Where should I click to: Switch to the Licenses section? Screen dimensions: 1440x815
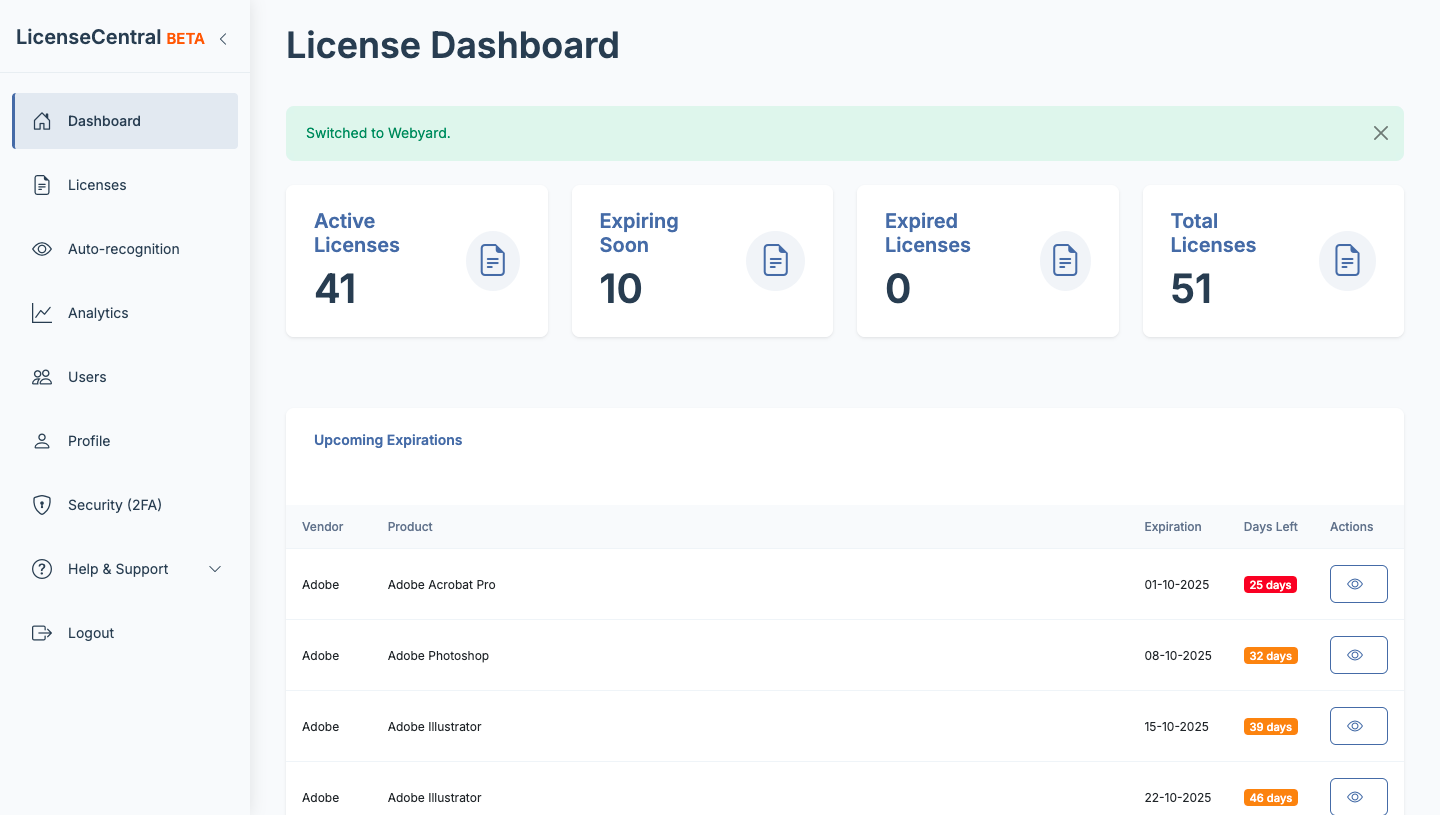[x=97, y=184]
